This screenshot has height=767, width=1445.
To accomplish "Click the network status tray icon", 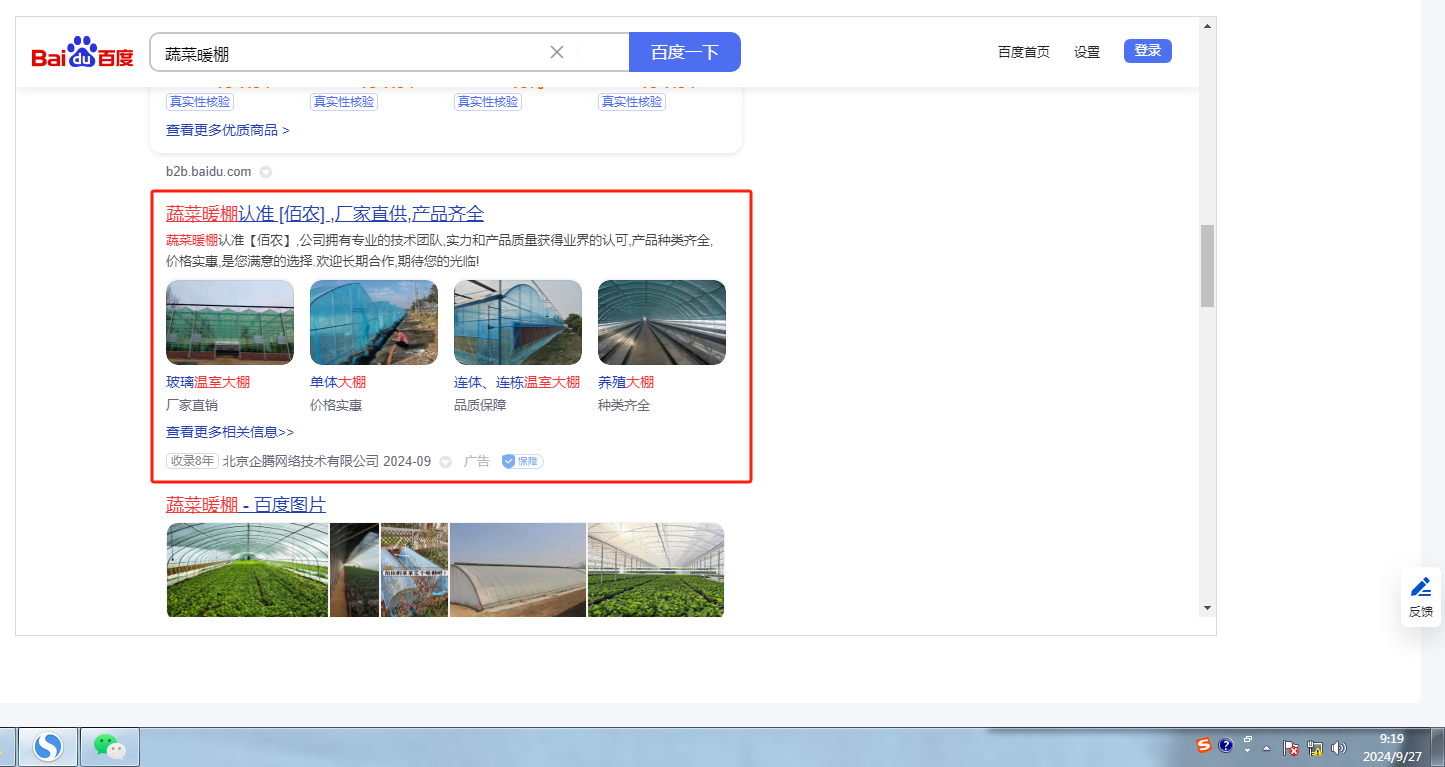I will 1315,748.
